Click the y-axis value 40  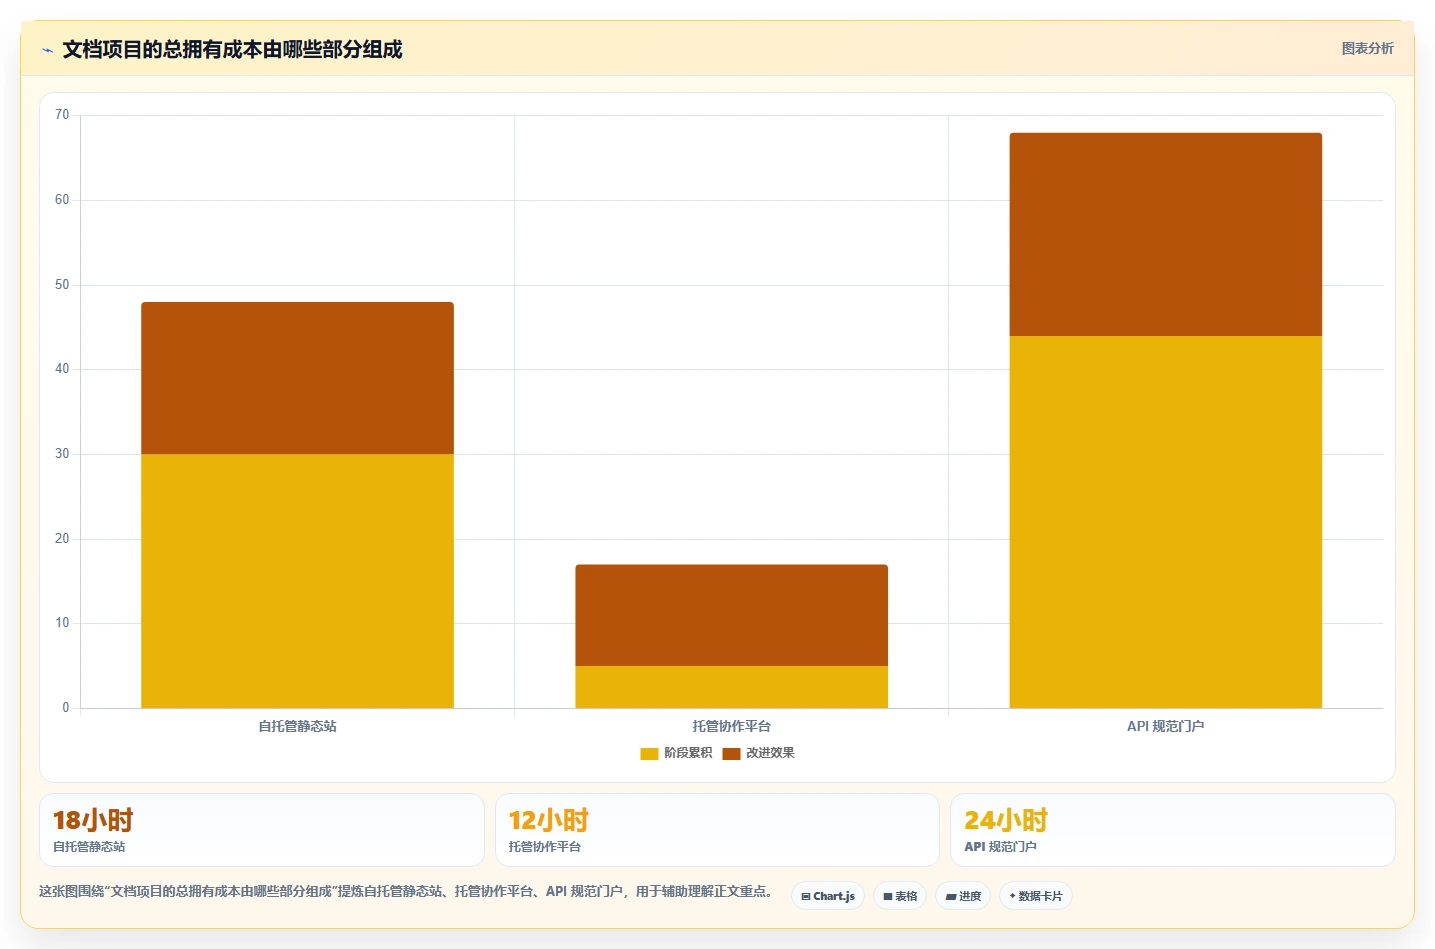pos(62,369)
